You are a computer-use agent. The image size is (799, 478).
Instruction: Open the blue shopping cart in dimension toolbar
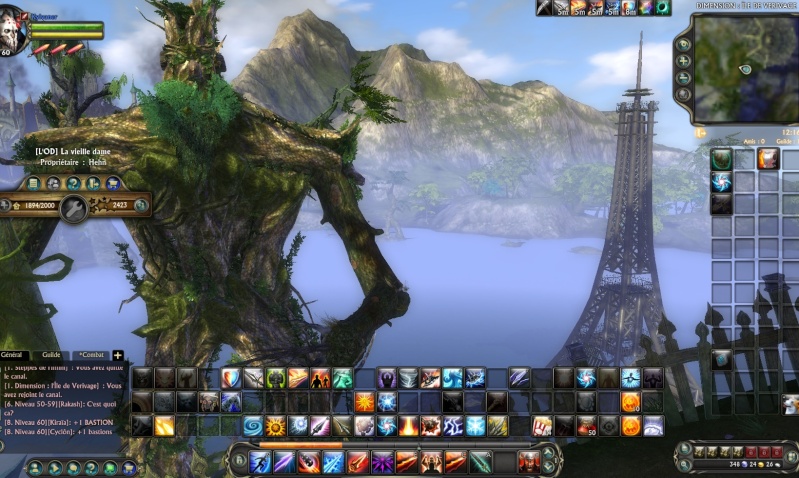coord(113,183)
